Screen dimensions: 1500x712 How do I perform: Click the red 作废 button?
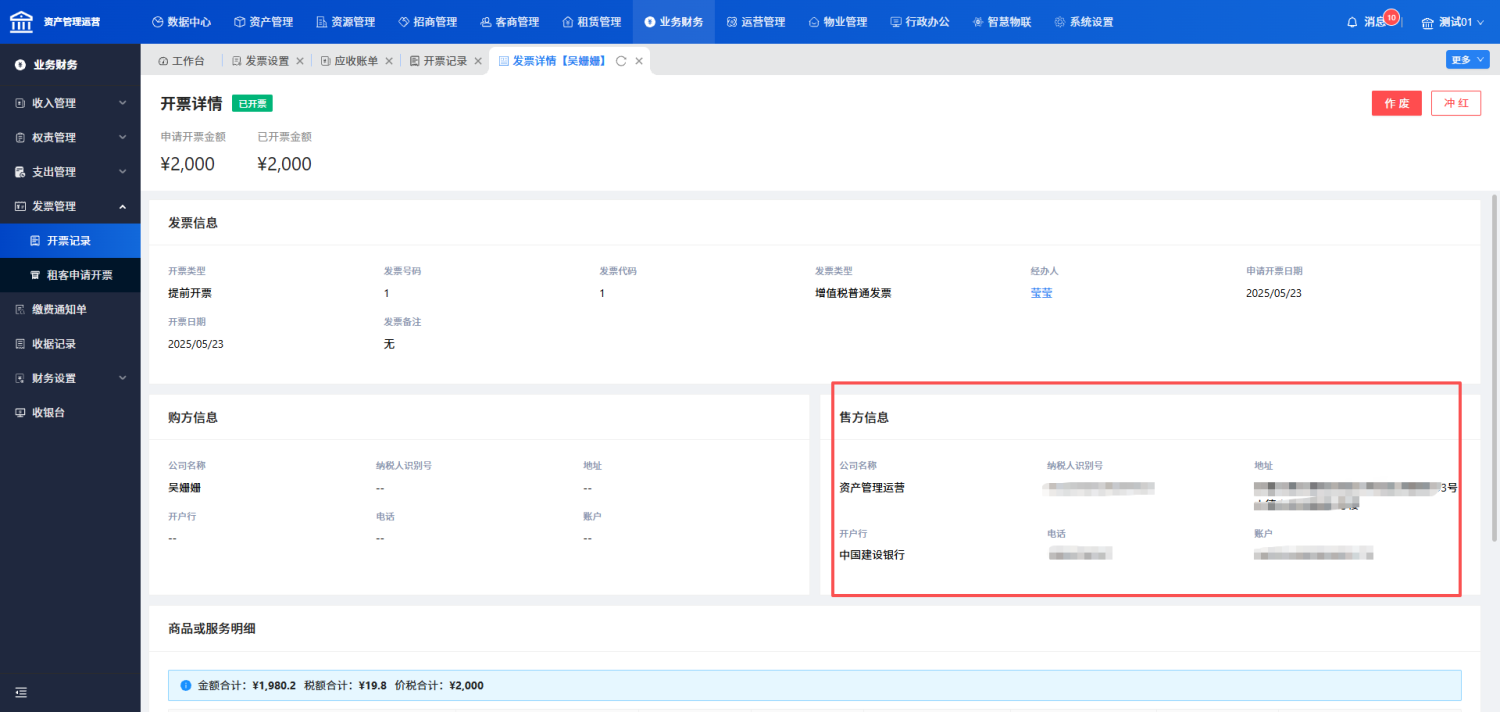[x=1397, y=103]
